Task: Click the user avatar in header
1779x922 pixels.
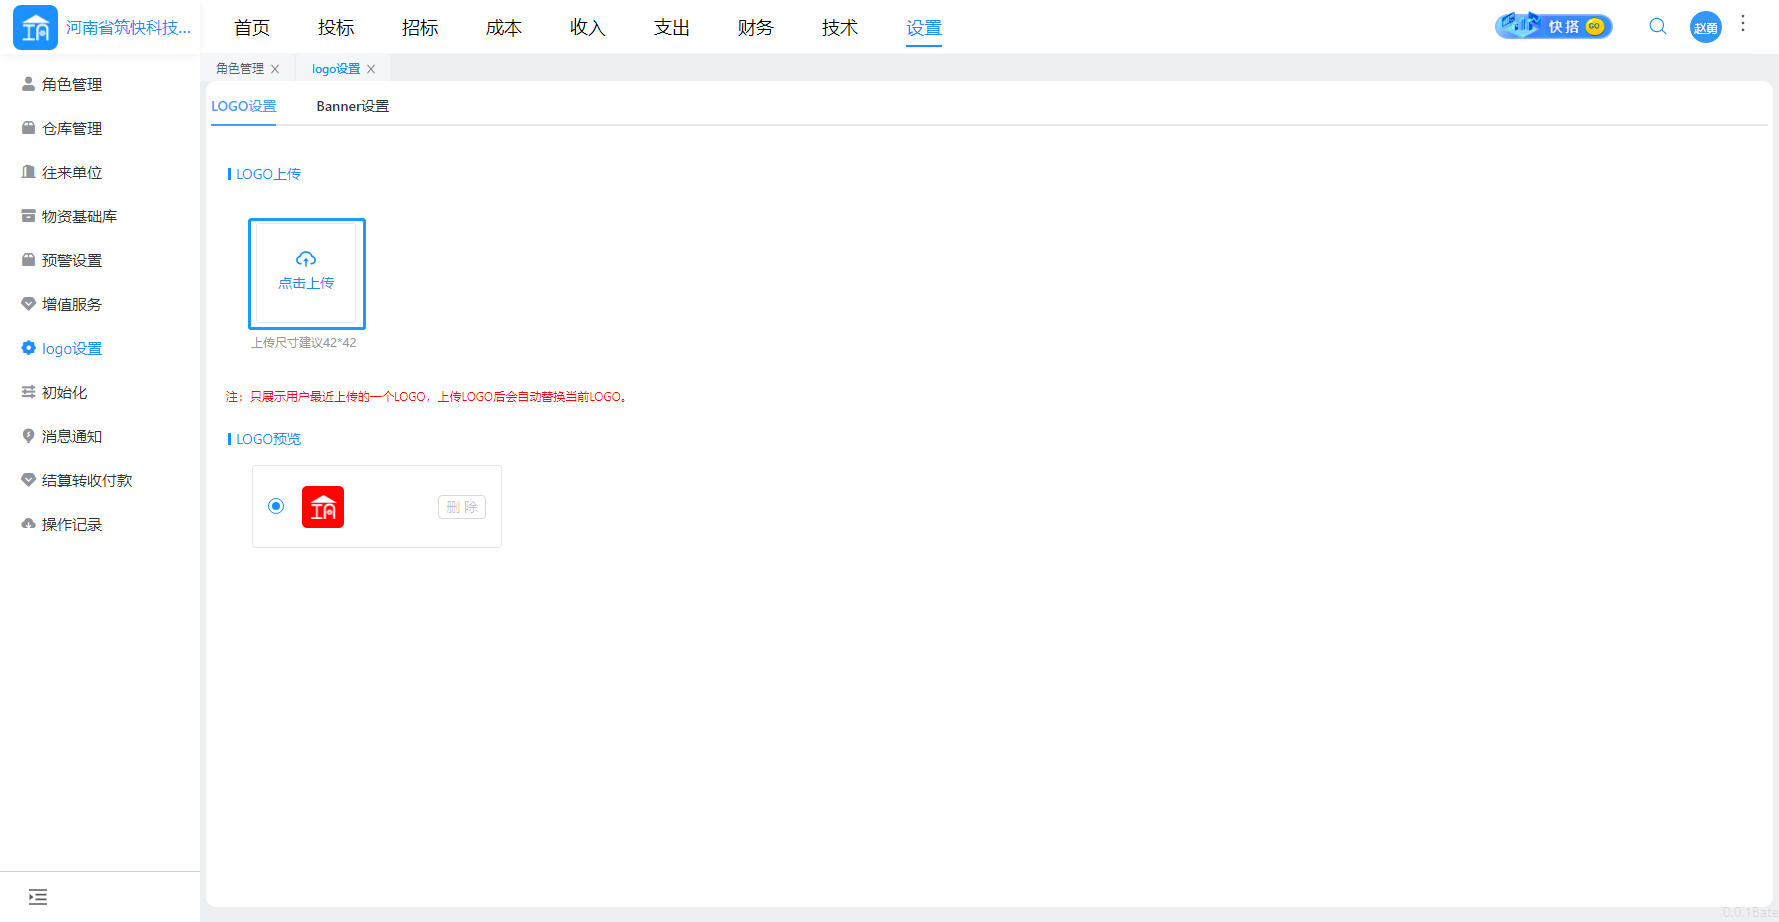Action: [x=1705, y=27]
